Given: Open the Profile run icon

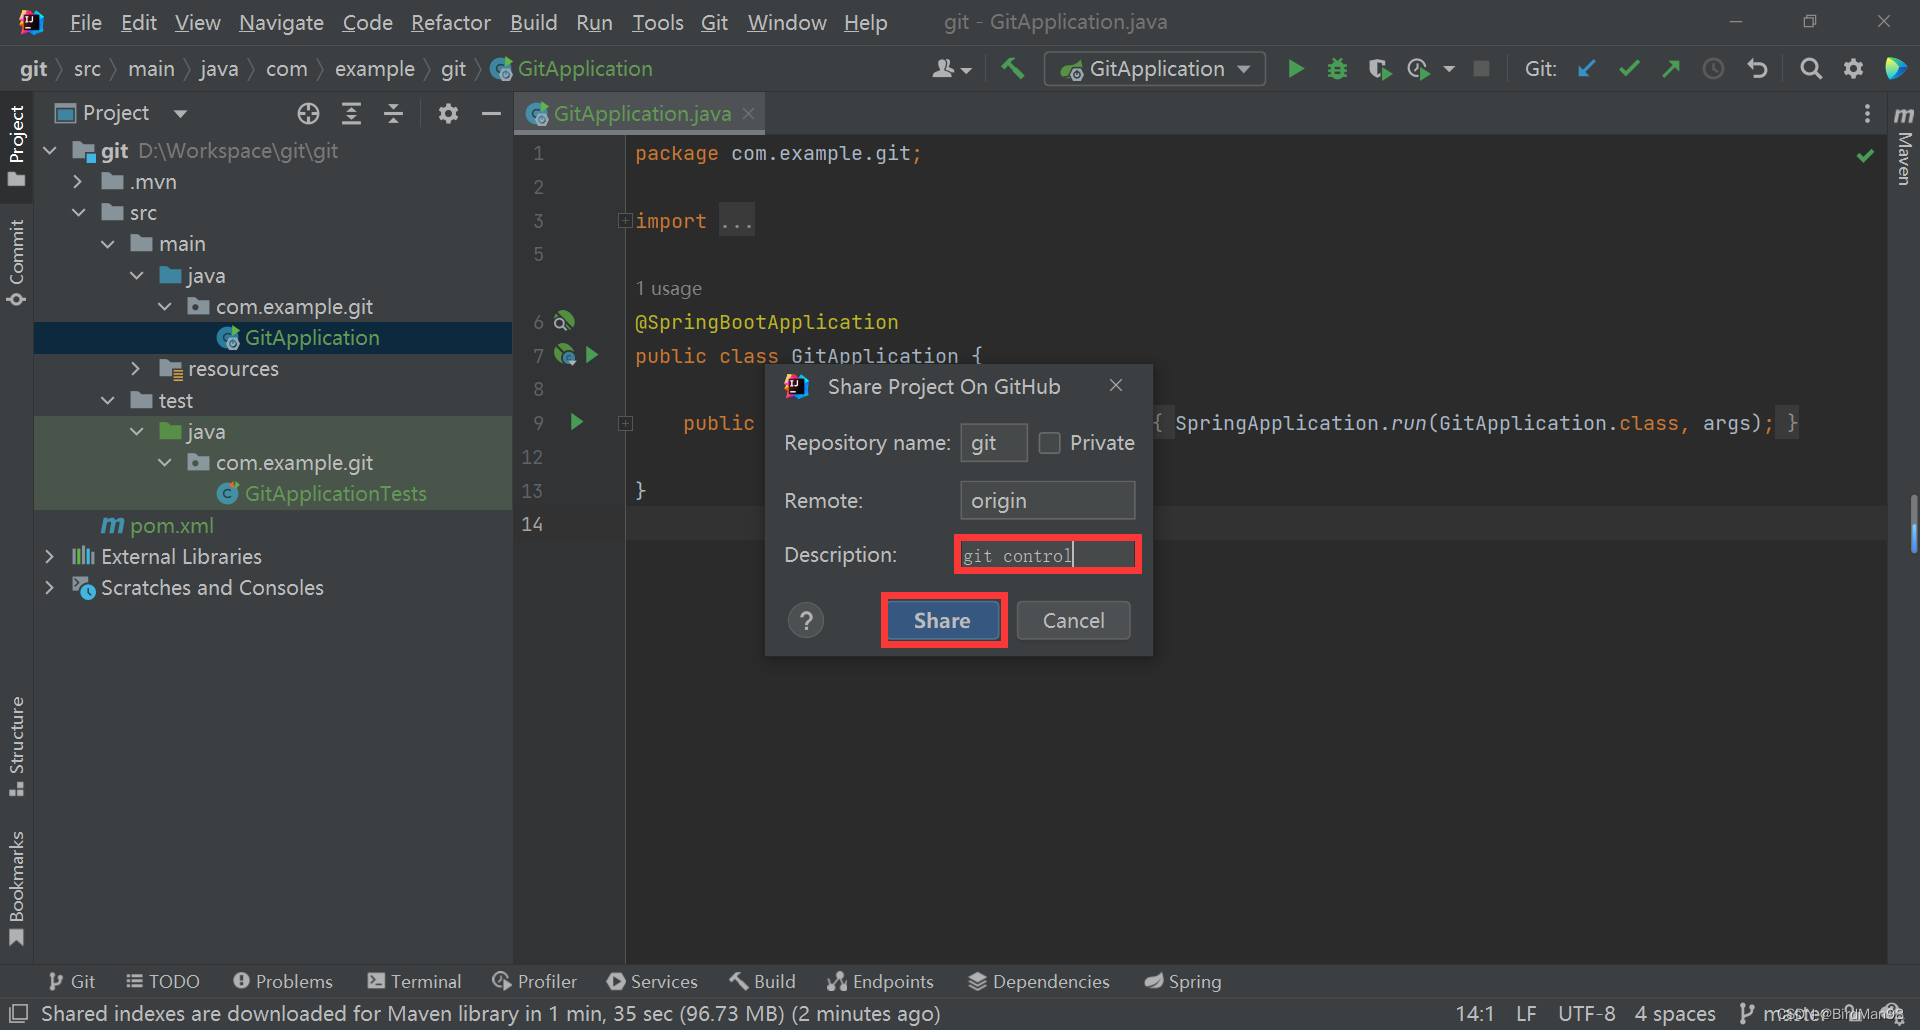Looking at the screenshot, I should coord(1418,68).
